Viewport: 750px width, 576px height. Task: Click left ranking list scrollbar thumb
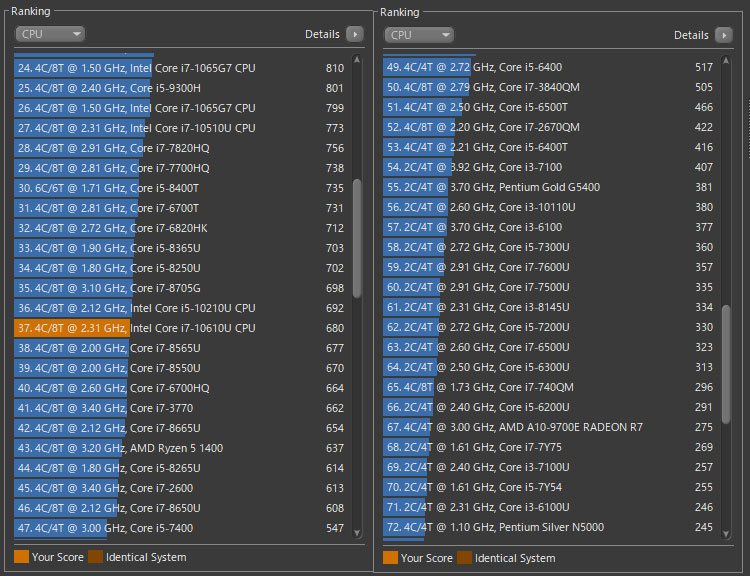click(357, 238)
